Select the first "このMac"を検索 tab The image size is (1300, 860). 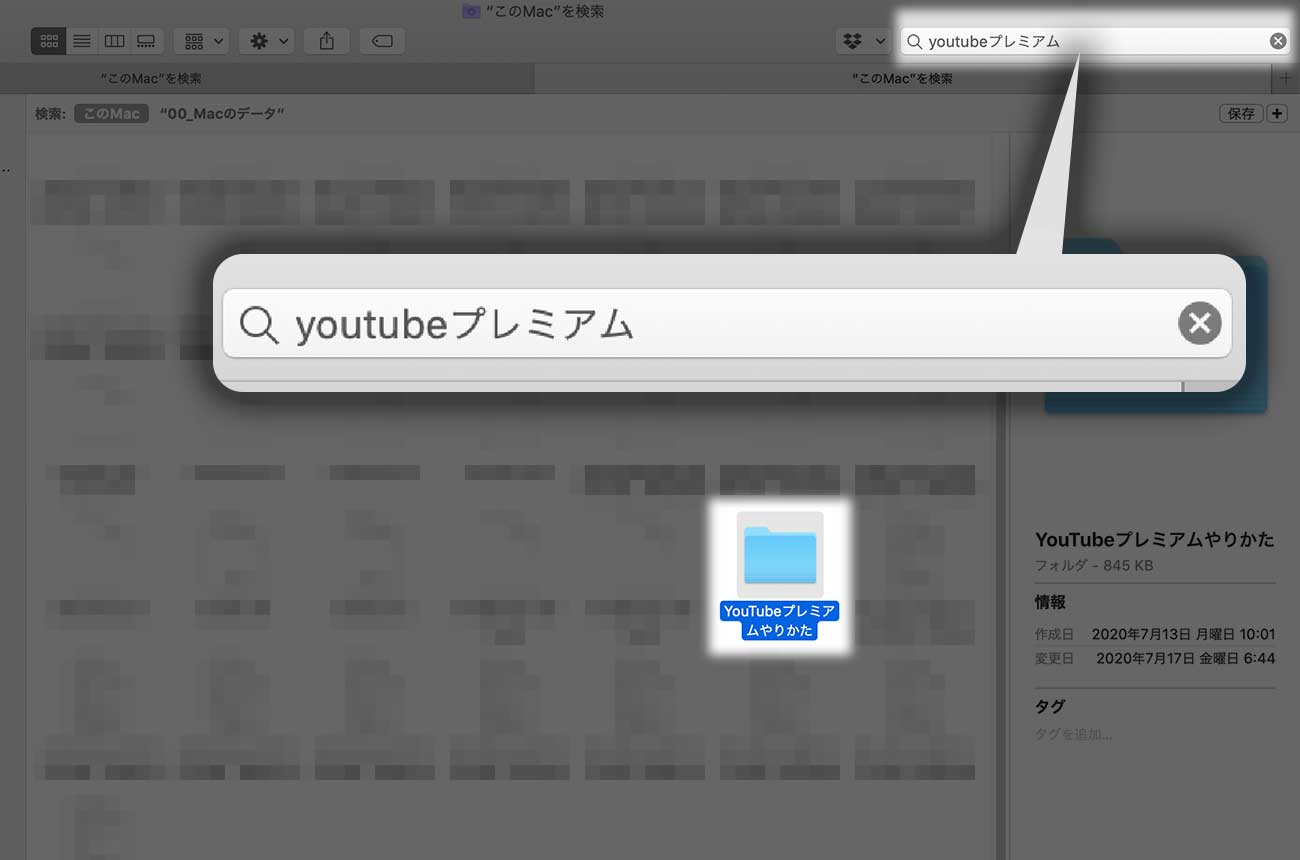click(x=267, y=78)
